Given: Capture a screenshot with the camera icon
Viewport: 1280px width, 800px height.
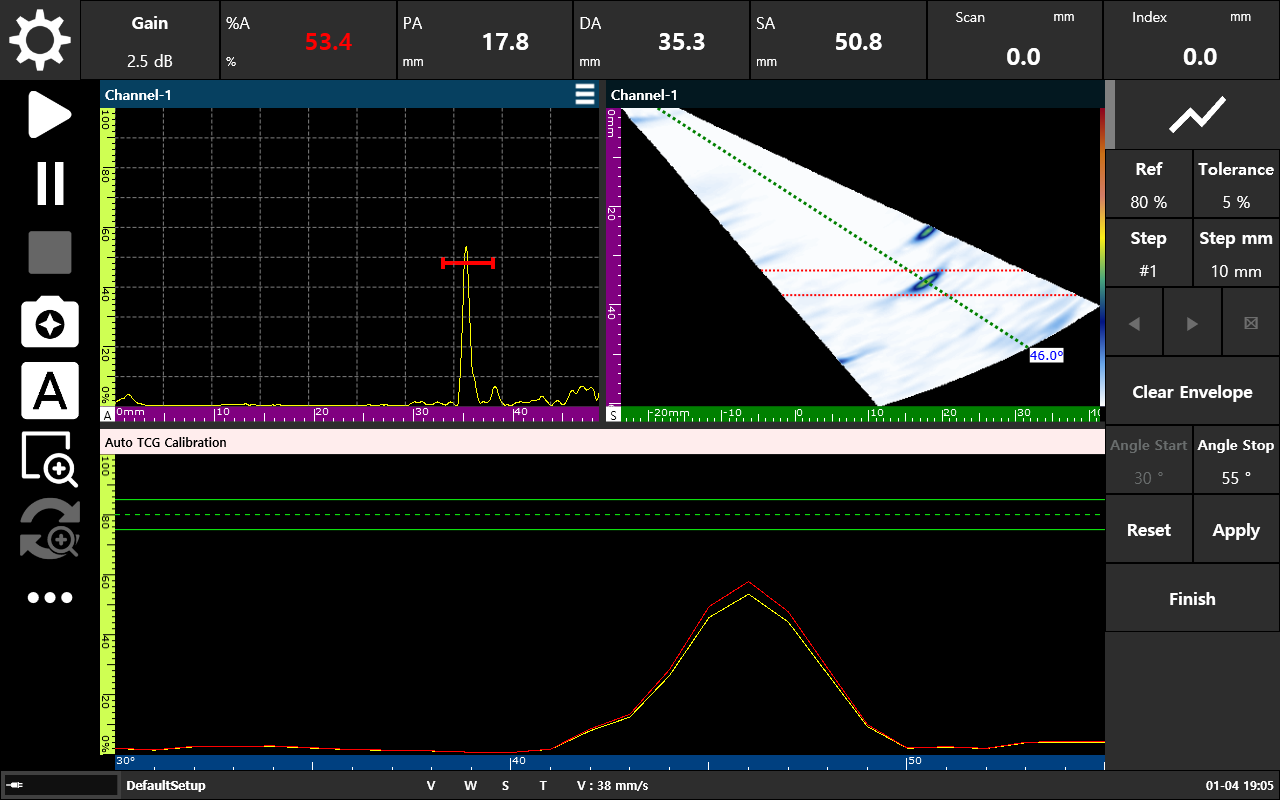Looking at the screenshot, I should [x=50, y=322].
